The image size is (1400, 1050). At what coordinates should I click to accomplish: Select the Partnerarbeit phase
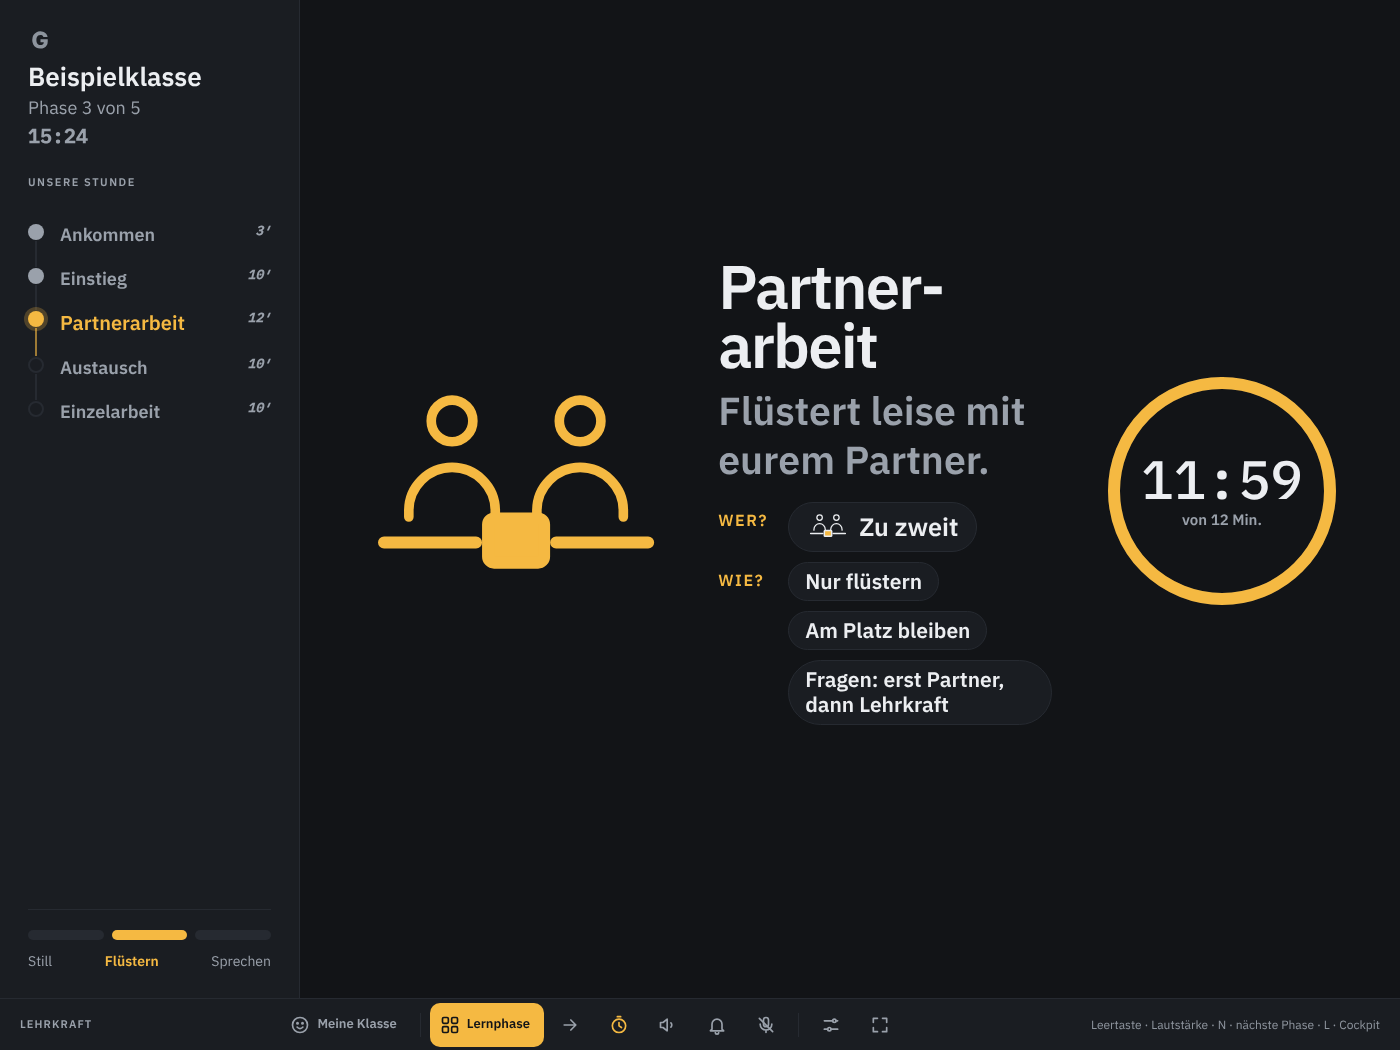click(x=150, y=322)
